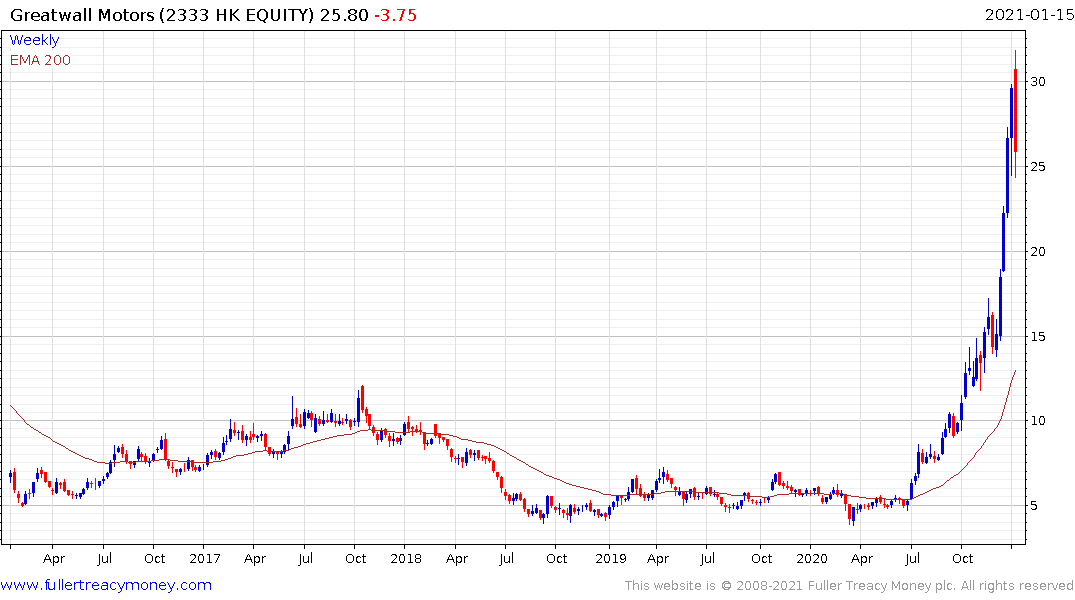1075x600 pixels.
Task: Open the www.fullertreacymoney.com link
Action: pos(106,585)
